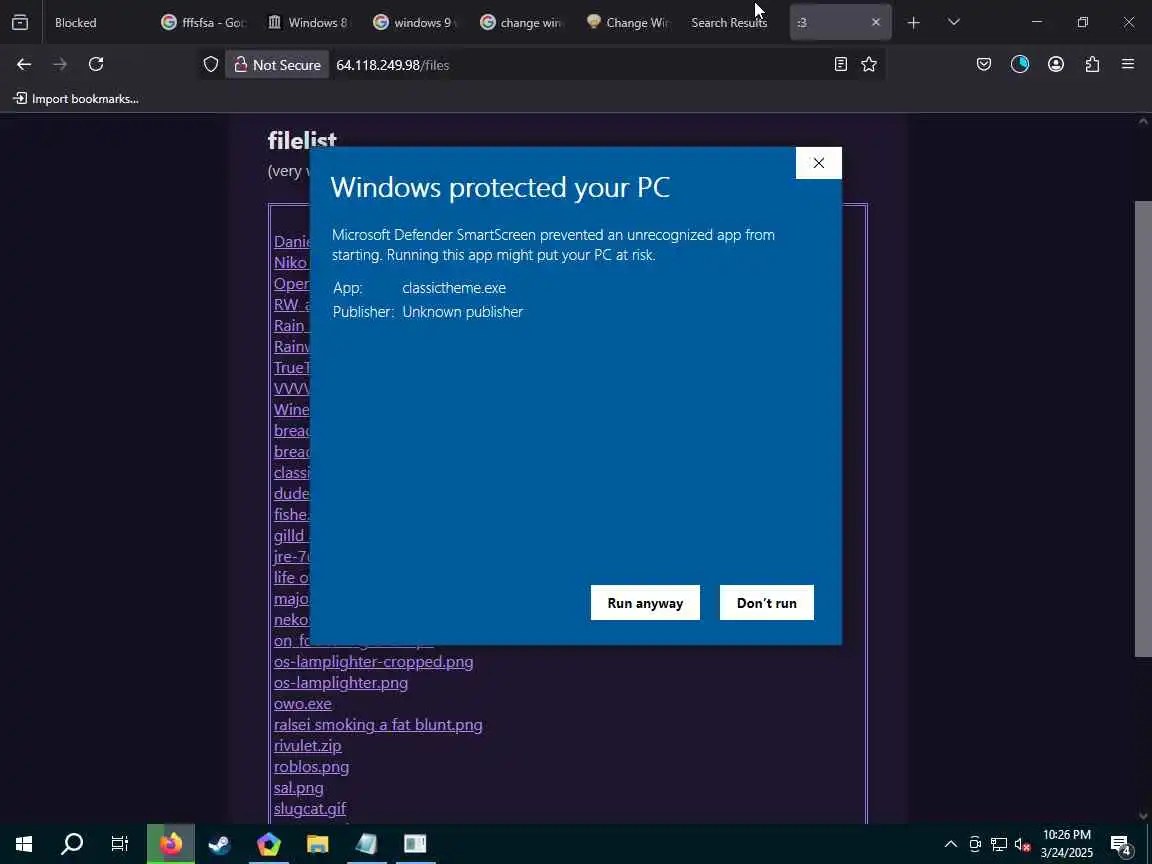Open slugcat.gif link
The height and width of the screenshot is (864, 1152).
[x=309, y=808]
